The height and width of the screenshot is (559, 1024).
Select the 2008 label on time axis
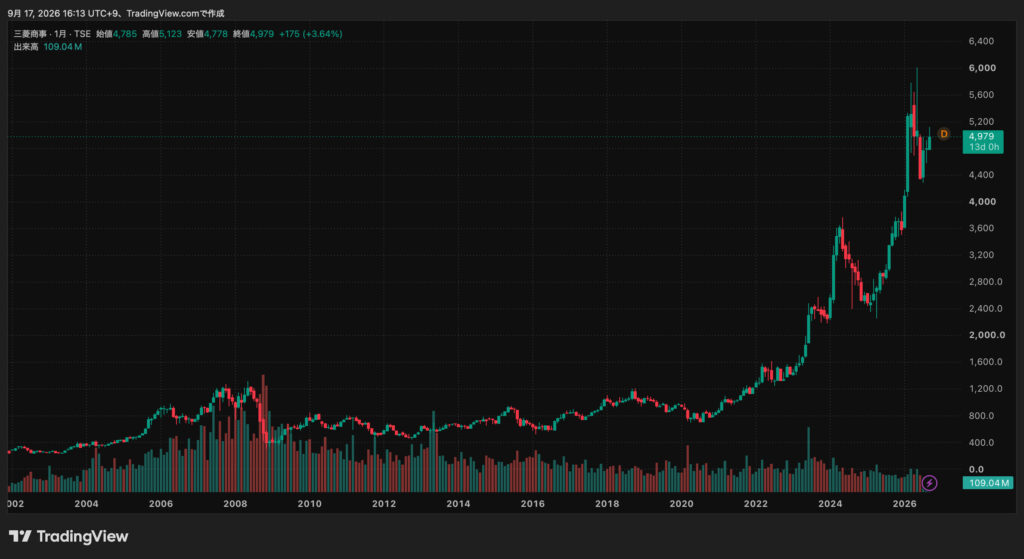[234, 503]
